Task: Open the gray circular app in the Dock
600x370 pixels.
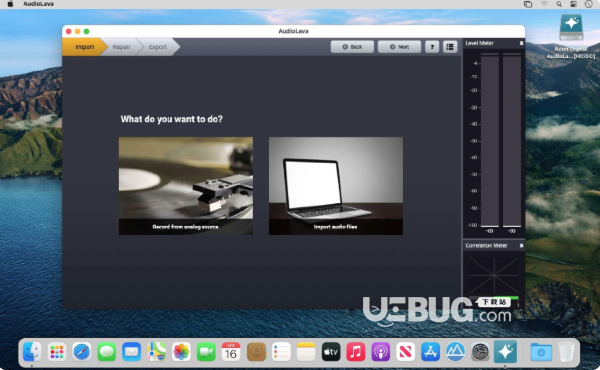Action: pos(480,352)
